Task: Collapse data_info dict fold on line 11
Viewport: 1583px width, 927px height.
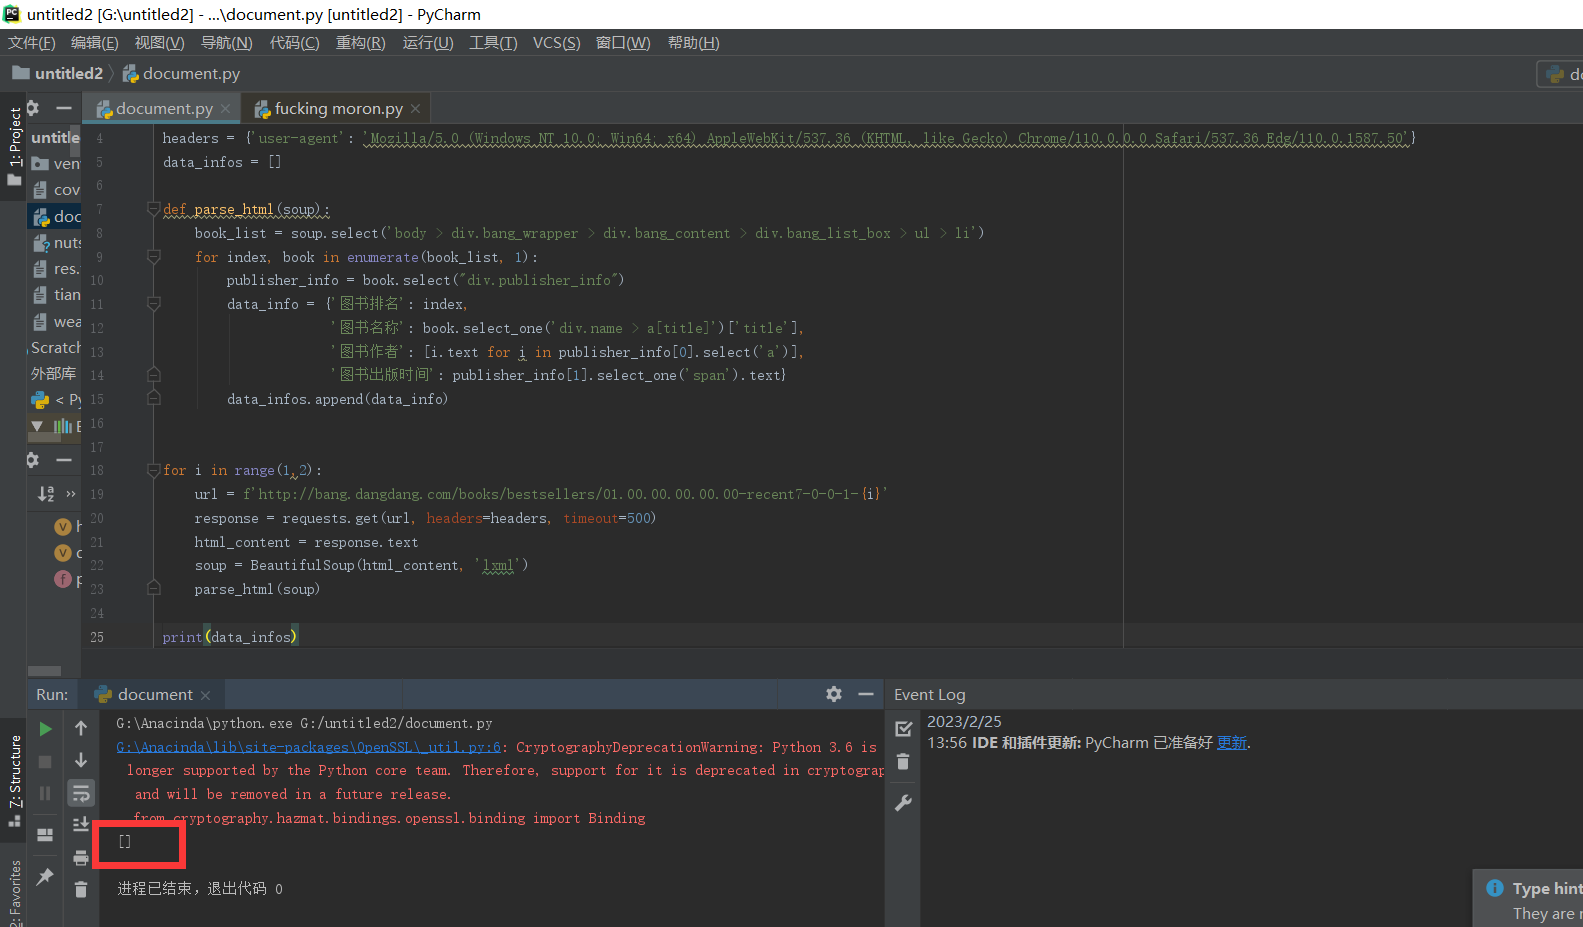Action: [x=154, y=303]
